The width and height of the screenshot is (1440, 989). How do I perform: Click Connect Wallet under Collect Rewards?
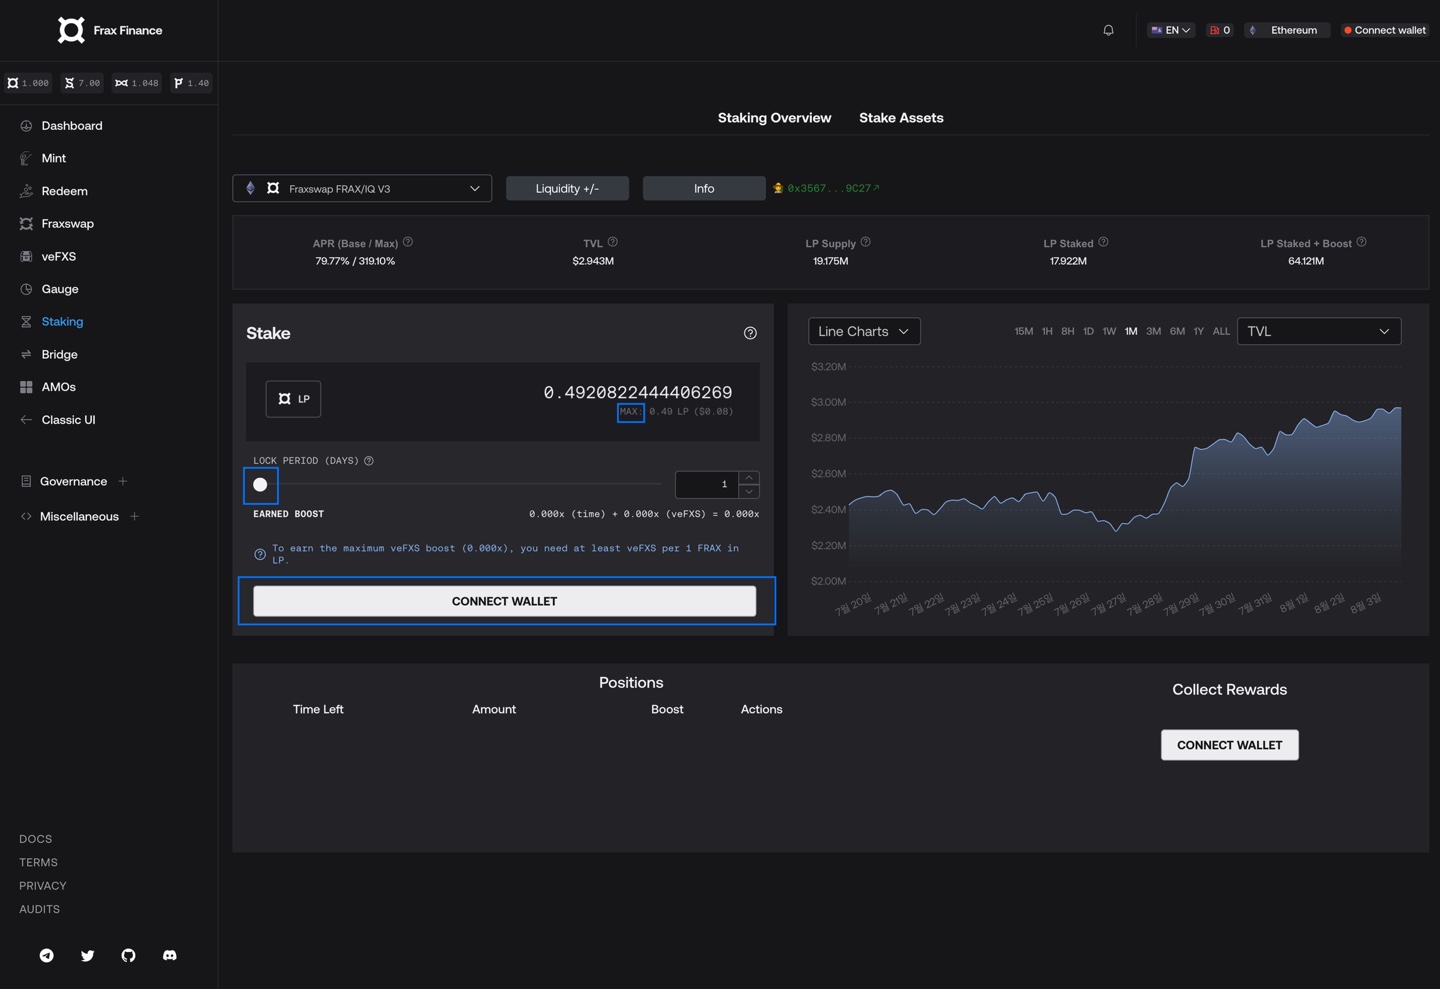(1229, 745)
